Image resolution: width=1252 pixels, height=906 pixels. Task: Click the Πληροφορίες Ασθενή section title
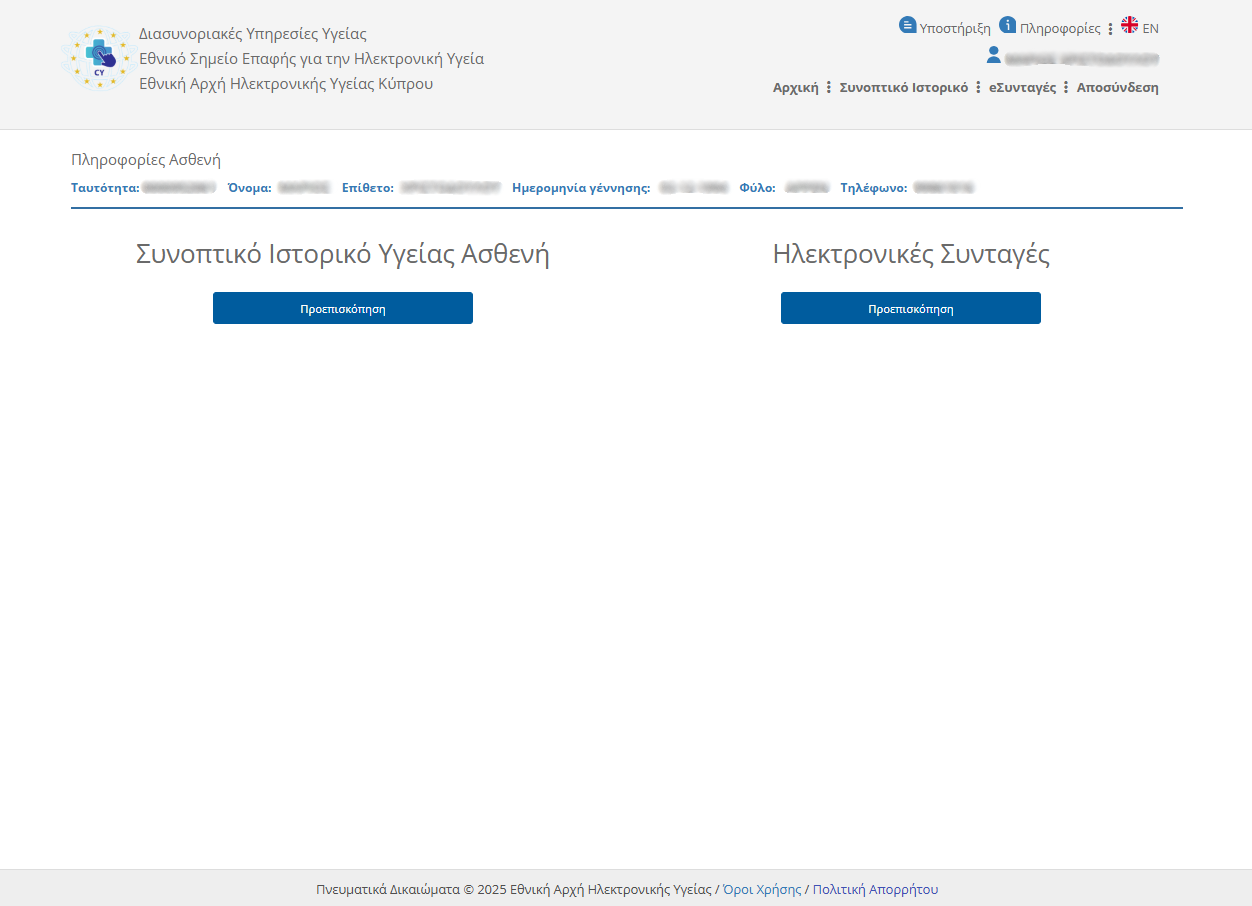coord(146,160)
